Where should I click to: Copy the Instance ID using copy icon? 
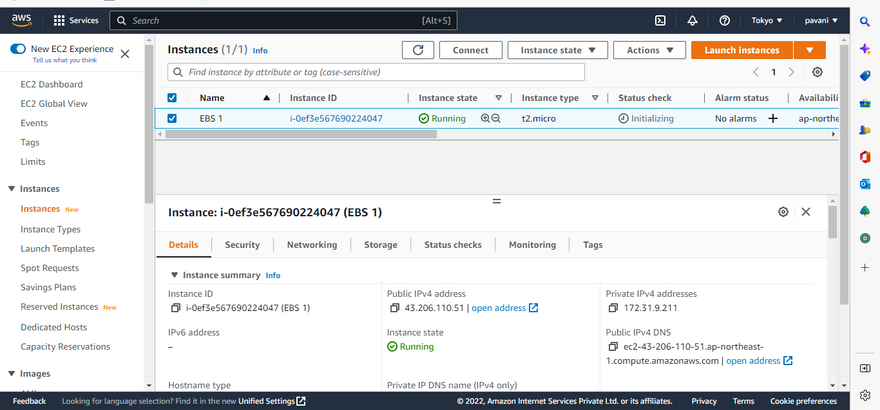click(176, 308)
